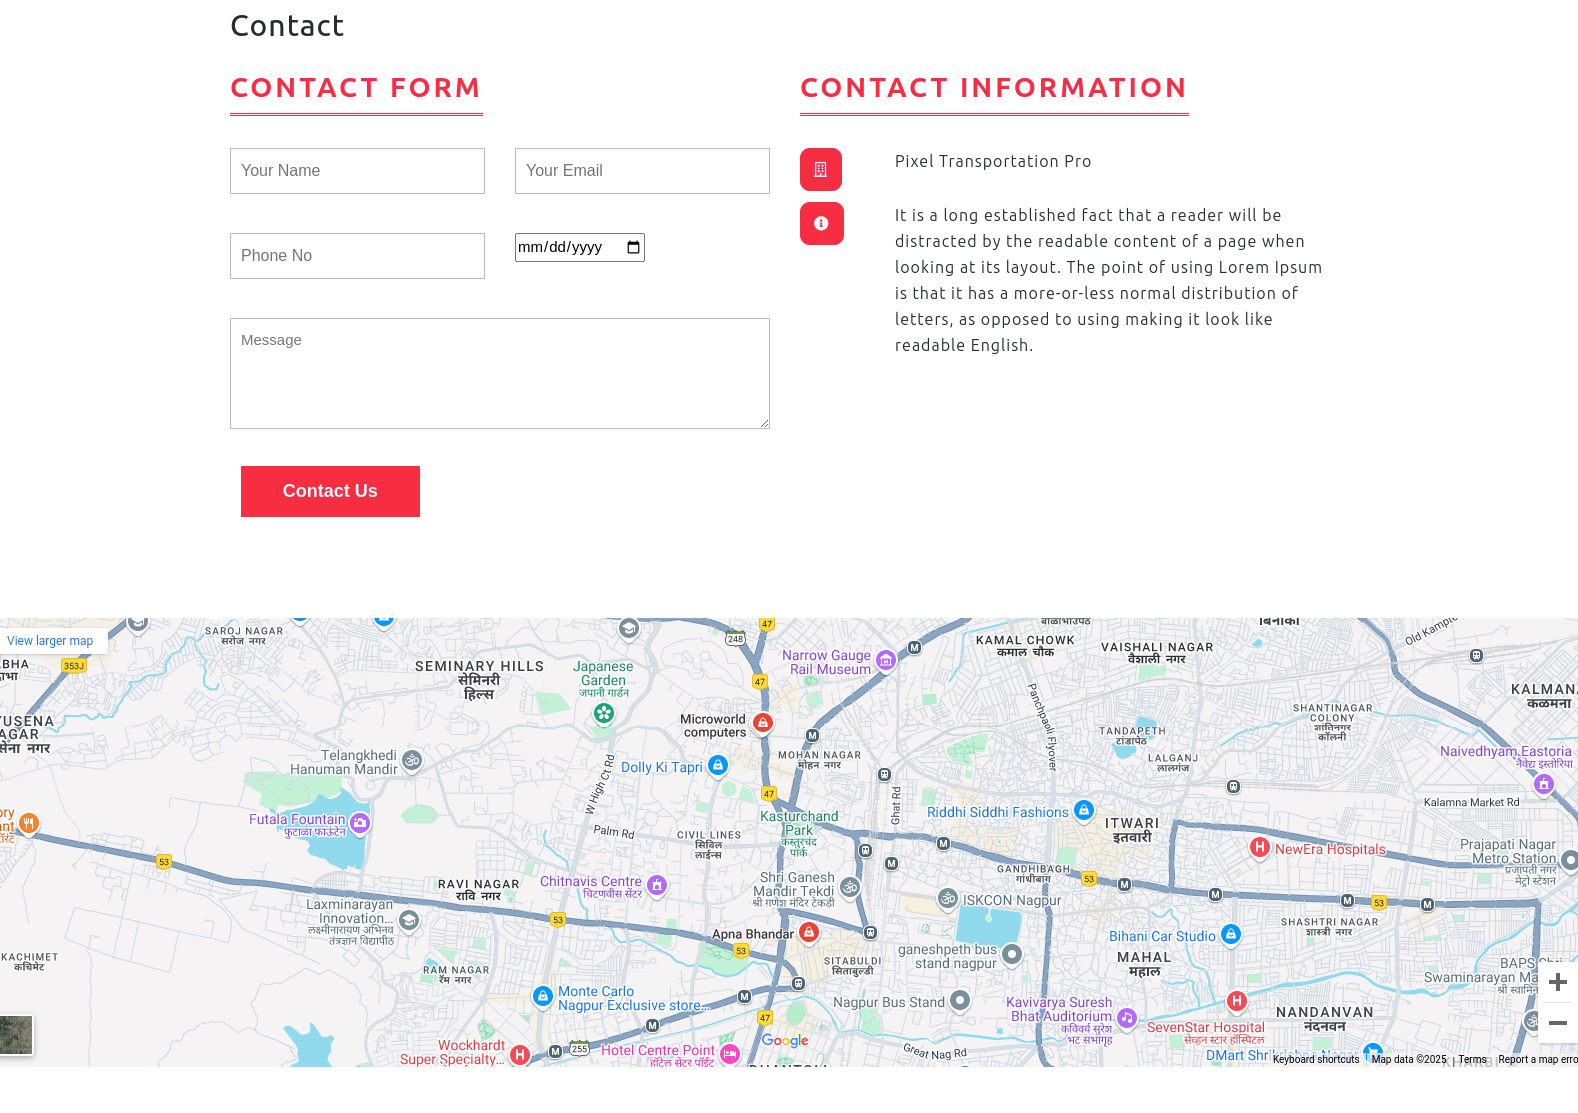The image size is (1578, 1113).
Task: Click the building icon beside company name
Action: tap(821, 169)
